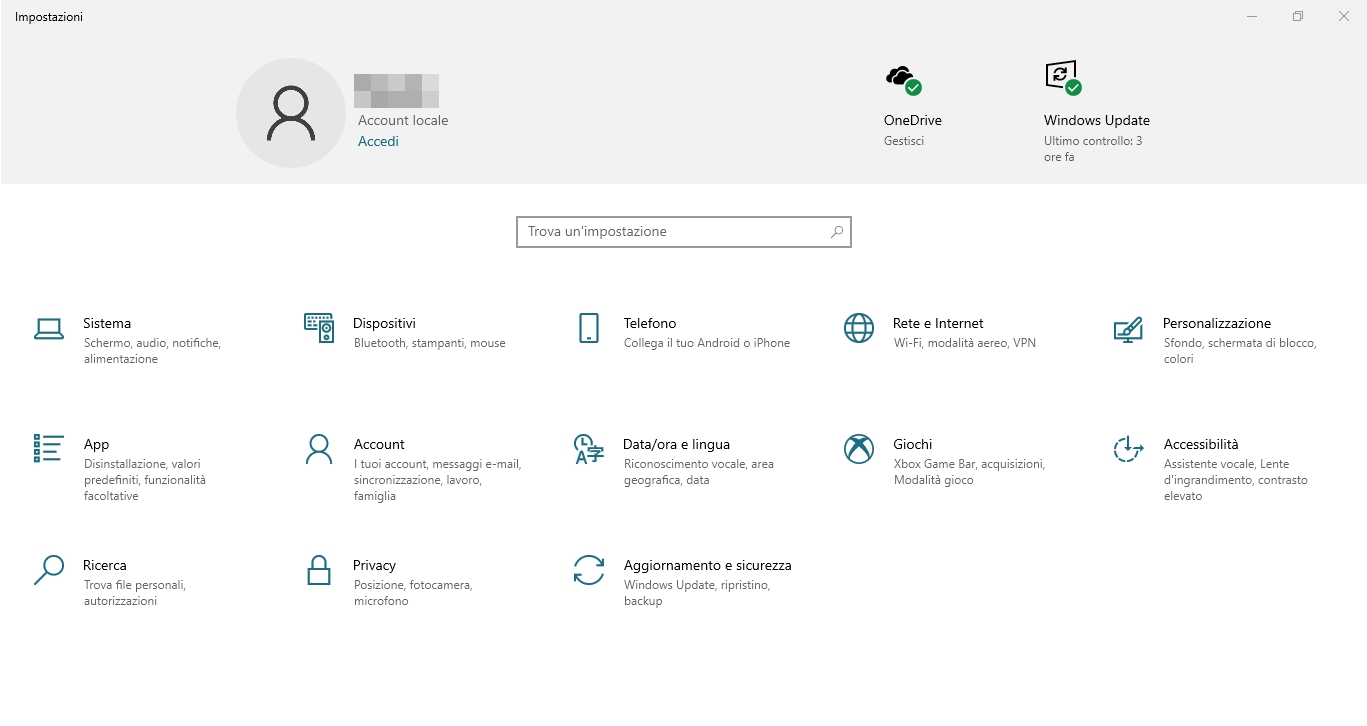Click the search magnifier in the box
This screenshot has height=726, width=1367.
coord(837,232)
